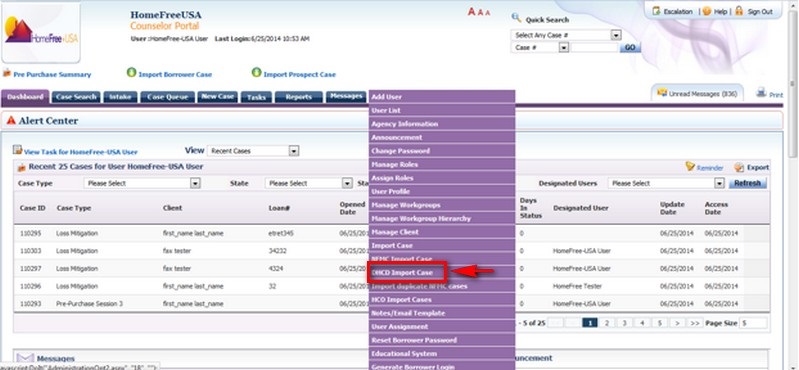
Task: Open the Case Queue tab
Action: click(168, 97)
